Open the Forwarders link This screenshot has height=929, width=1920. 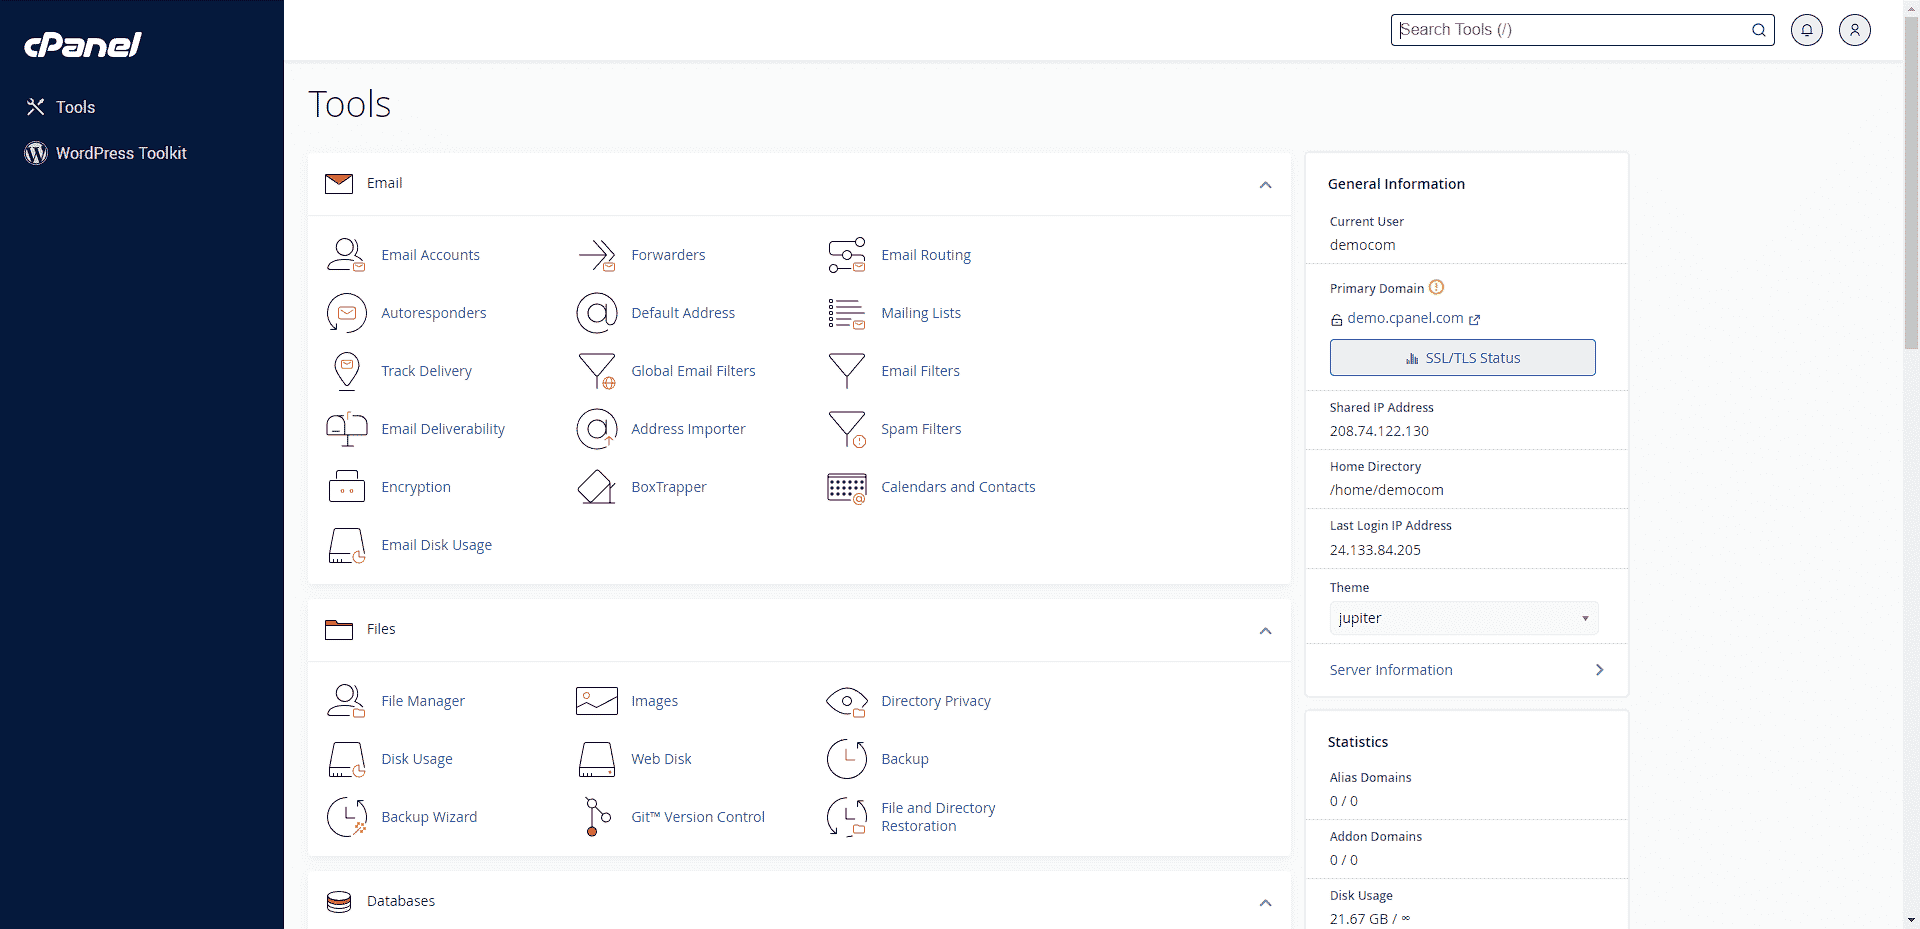(668, 255)
